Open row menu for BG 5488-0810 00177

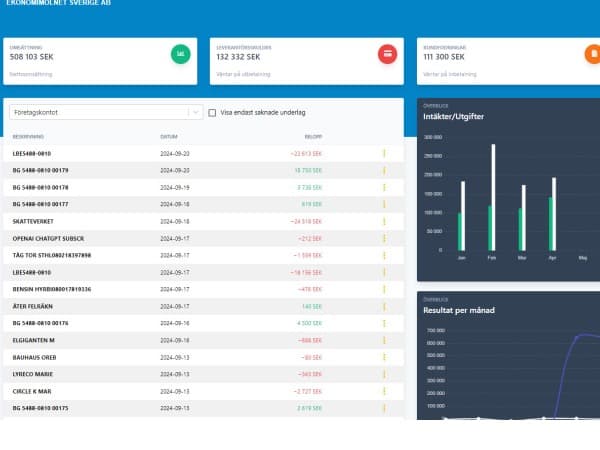coord(384,204)
